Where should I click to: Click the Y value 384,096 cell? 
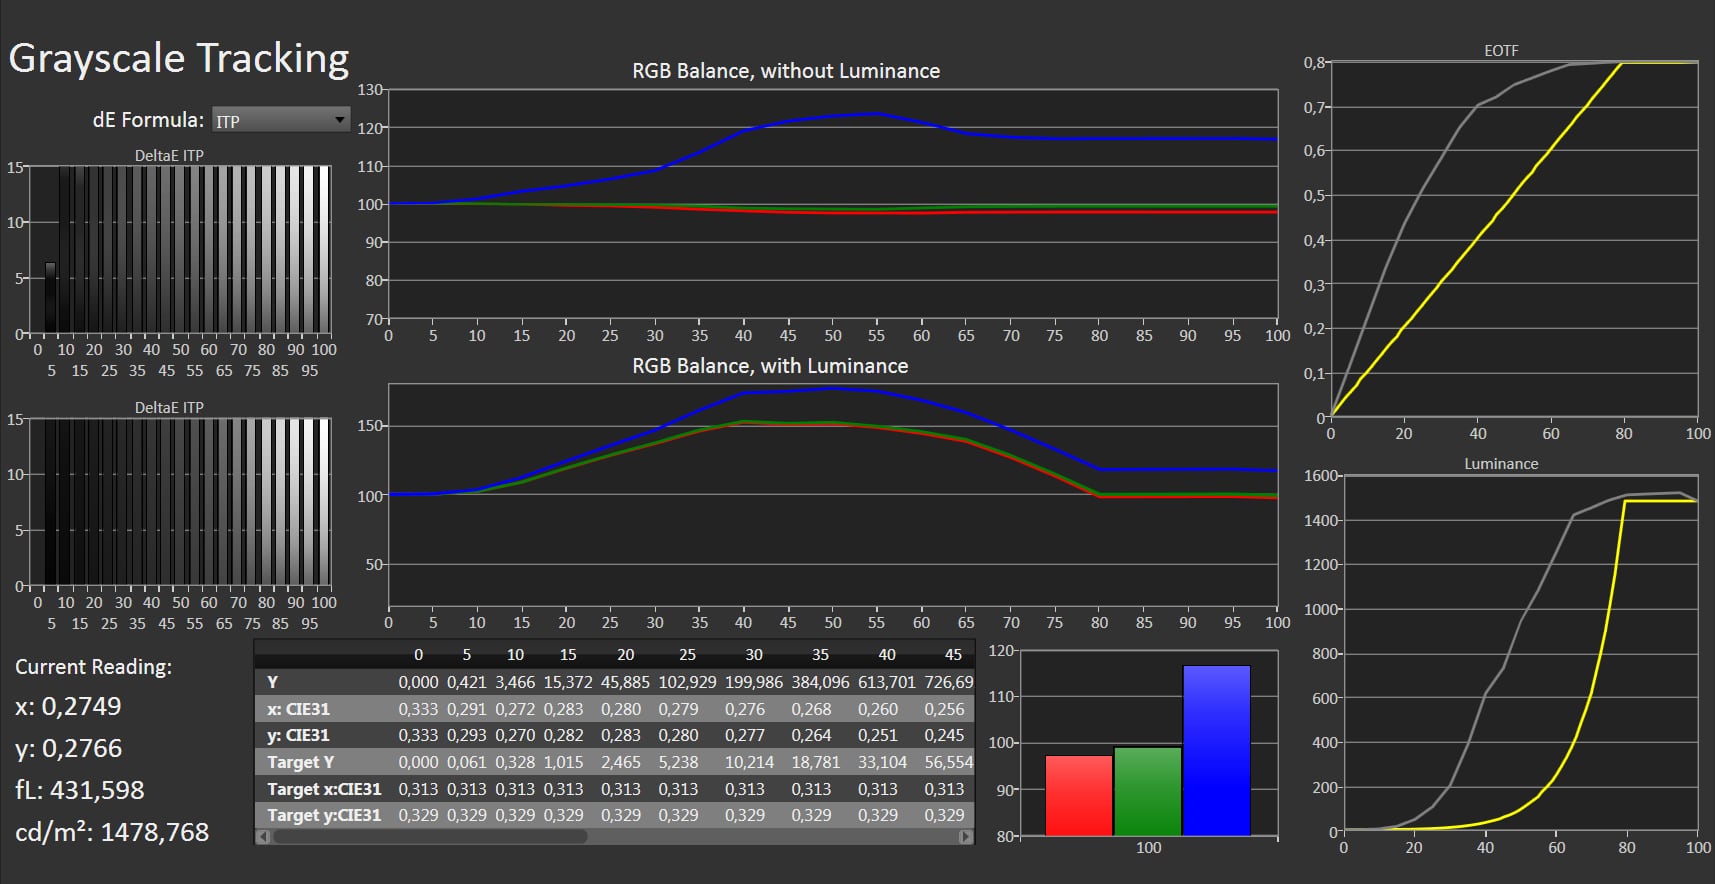pos(820,682)
